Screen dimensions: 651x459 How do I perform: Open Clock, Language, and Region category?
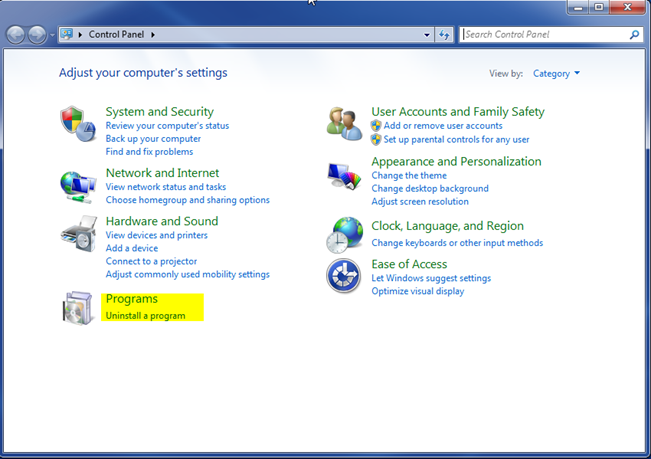[448, 226]
